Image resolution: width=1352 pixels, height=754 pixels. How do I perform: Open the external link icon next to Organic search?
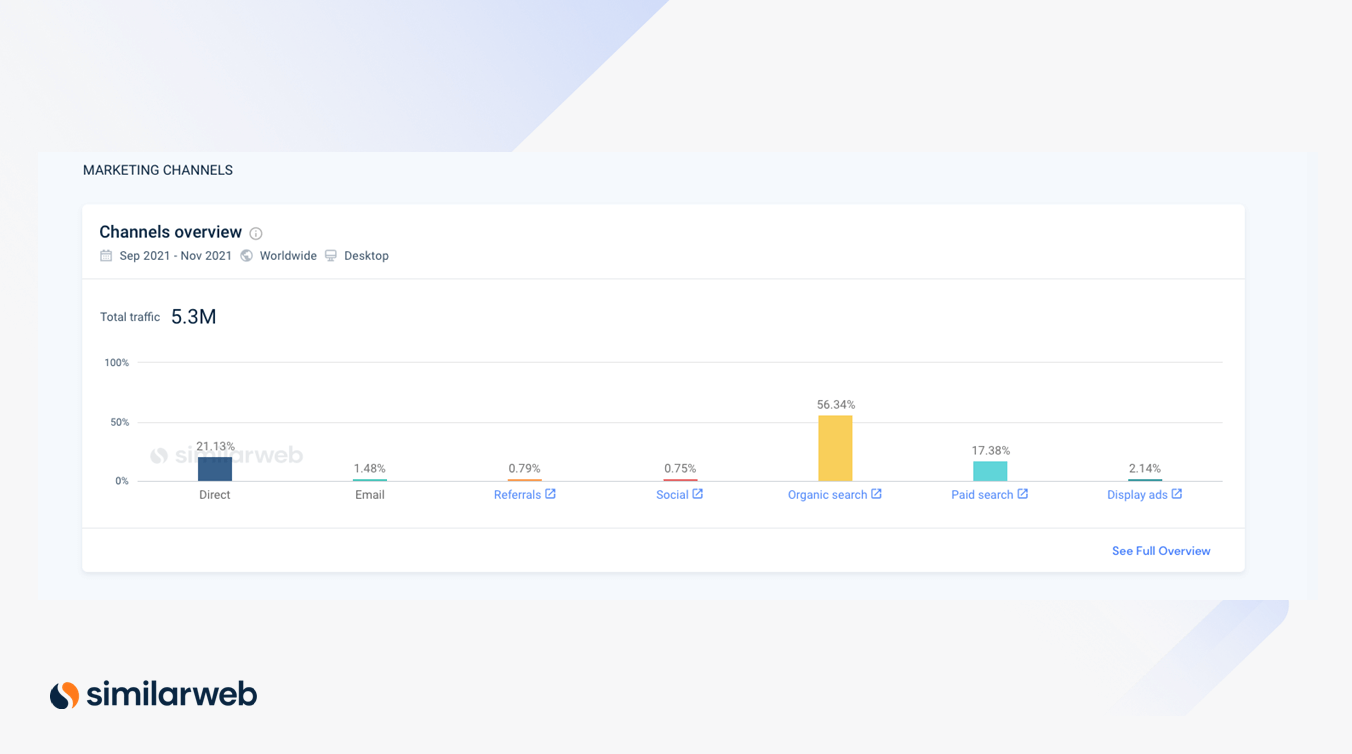tap(875, 494)
